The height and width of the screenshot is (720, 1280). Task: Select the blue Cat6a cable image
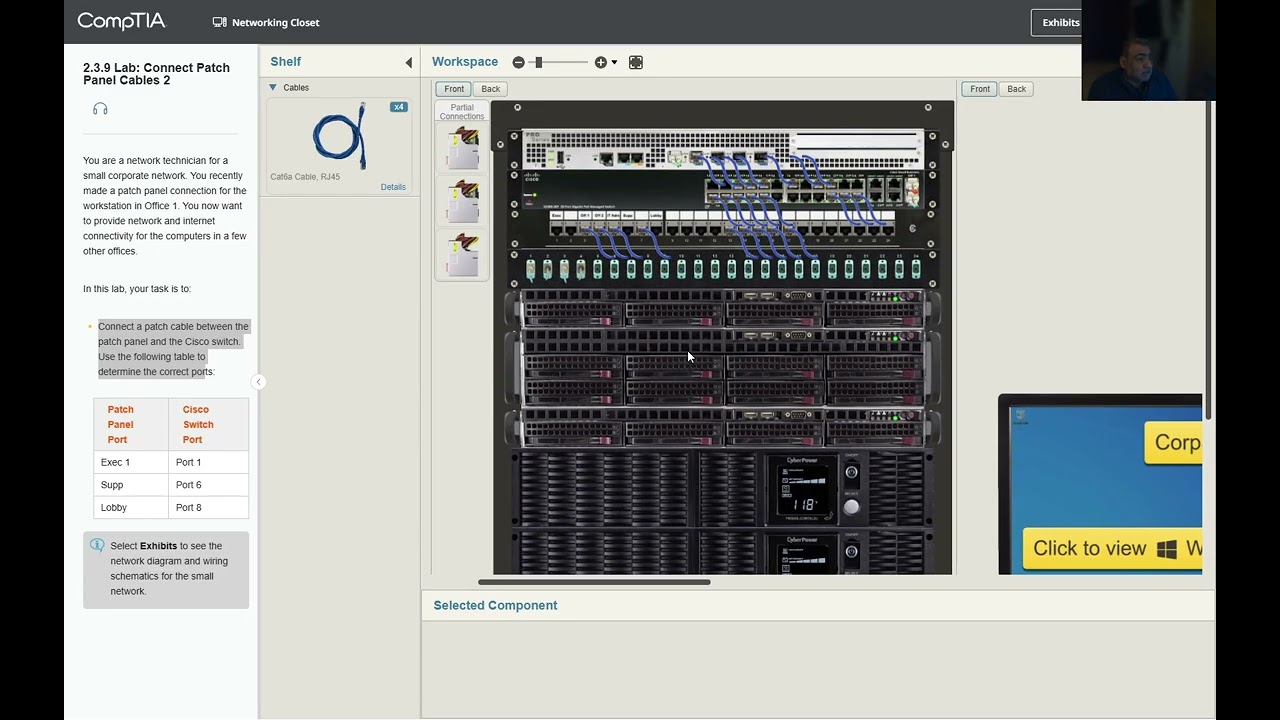pyautogui.click(x=340, y=137)
